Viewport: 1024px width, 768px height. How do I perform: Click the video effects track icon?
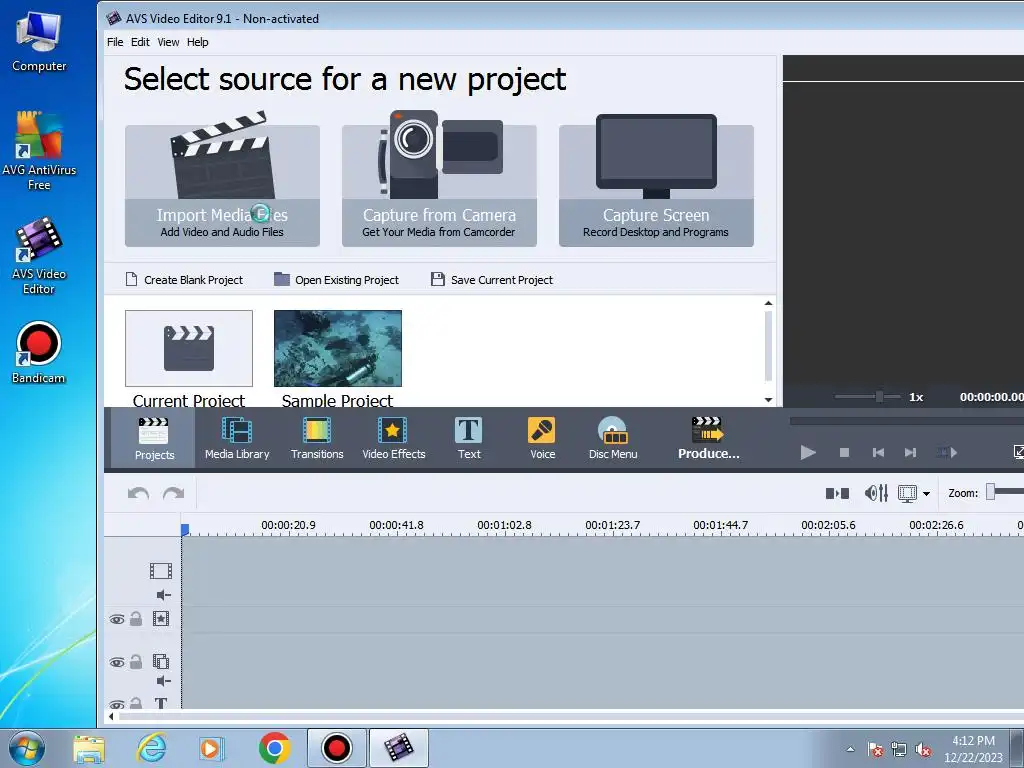click(x=161, y=618)
